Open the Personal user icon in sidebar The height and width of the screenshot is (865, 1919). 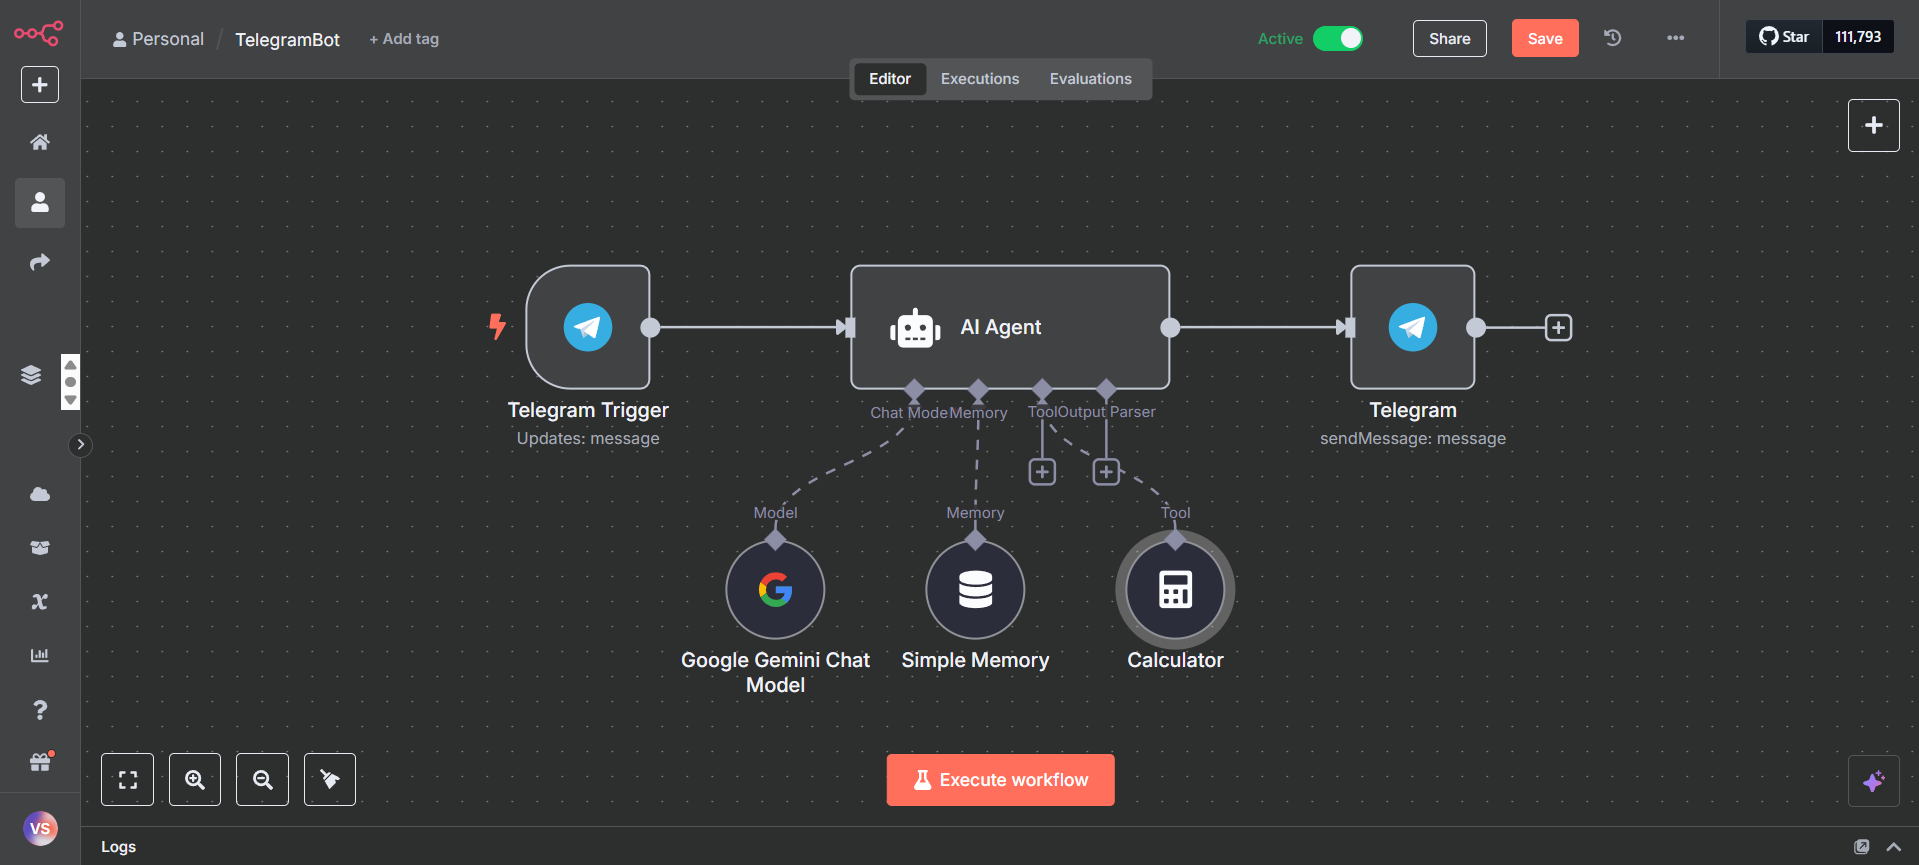[40, 203]
